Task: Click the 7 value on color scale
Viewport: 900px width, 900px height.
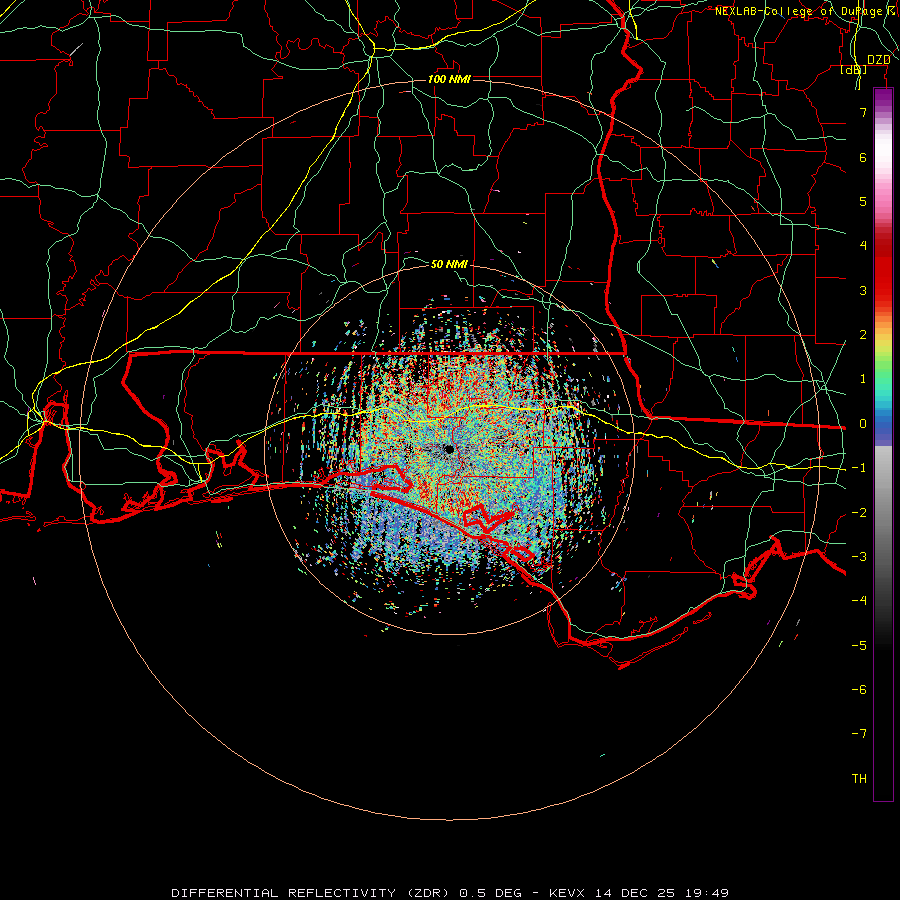Action: [863, 112]
